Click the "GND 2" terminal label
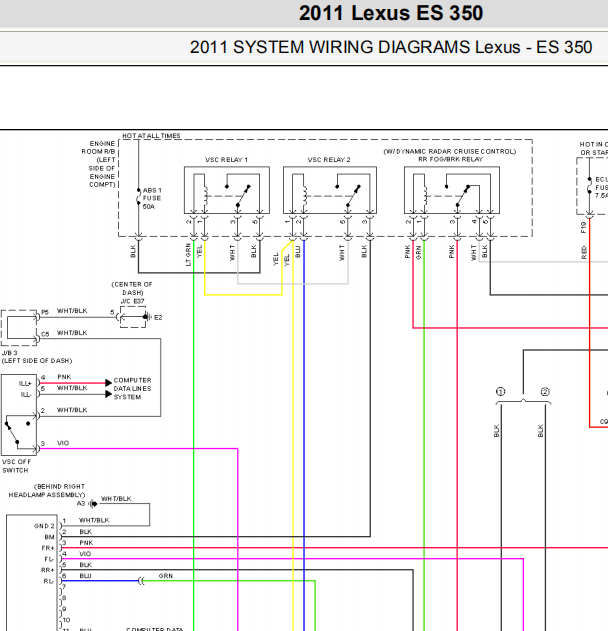This screenshot has width=608, height=631. click(x=44, y=526)
